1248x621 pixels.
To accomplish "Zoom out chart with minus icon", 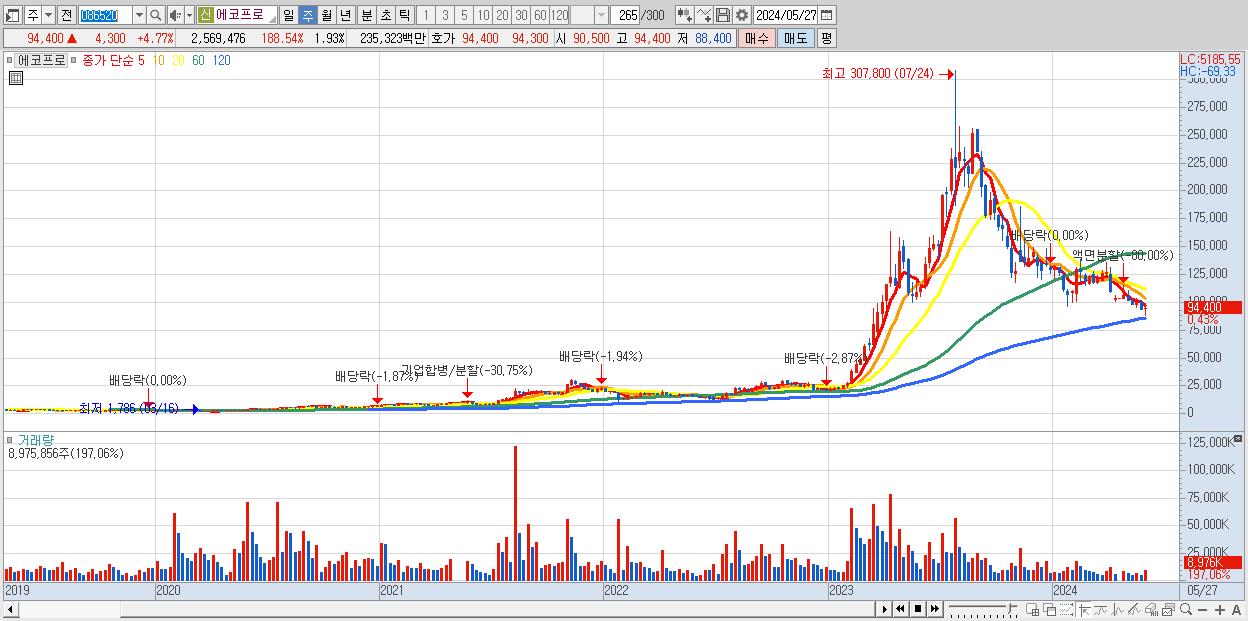I will (1202, 610).
